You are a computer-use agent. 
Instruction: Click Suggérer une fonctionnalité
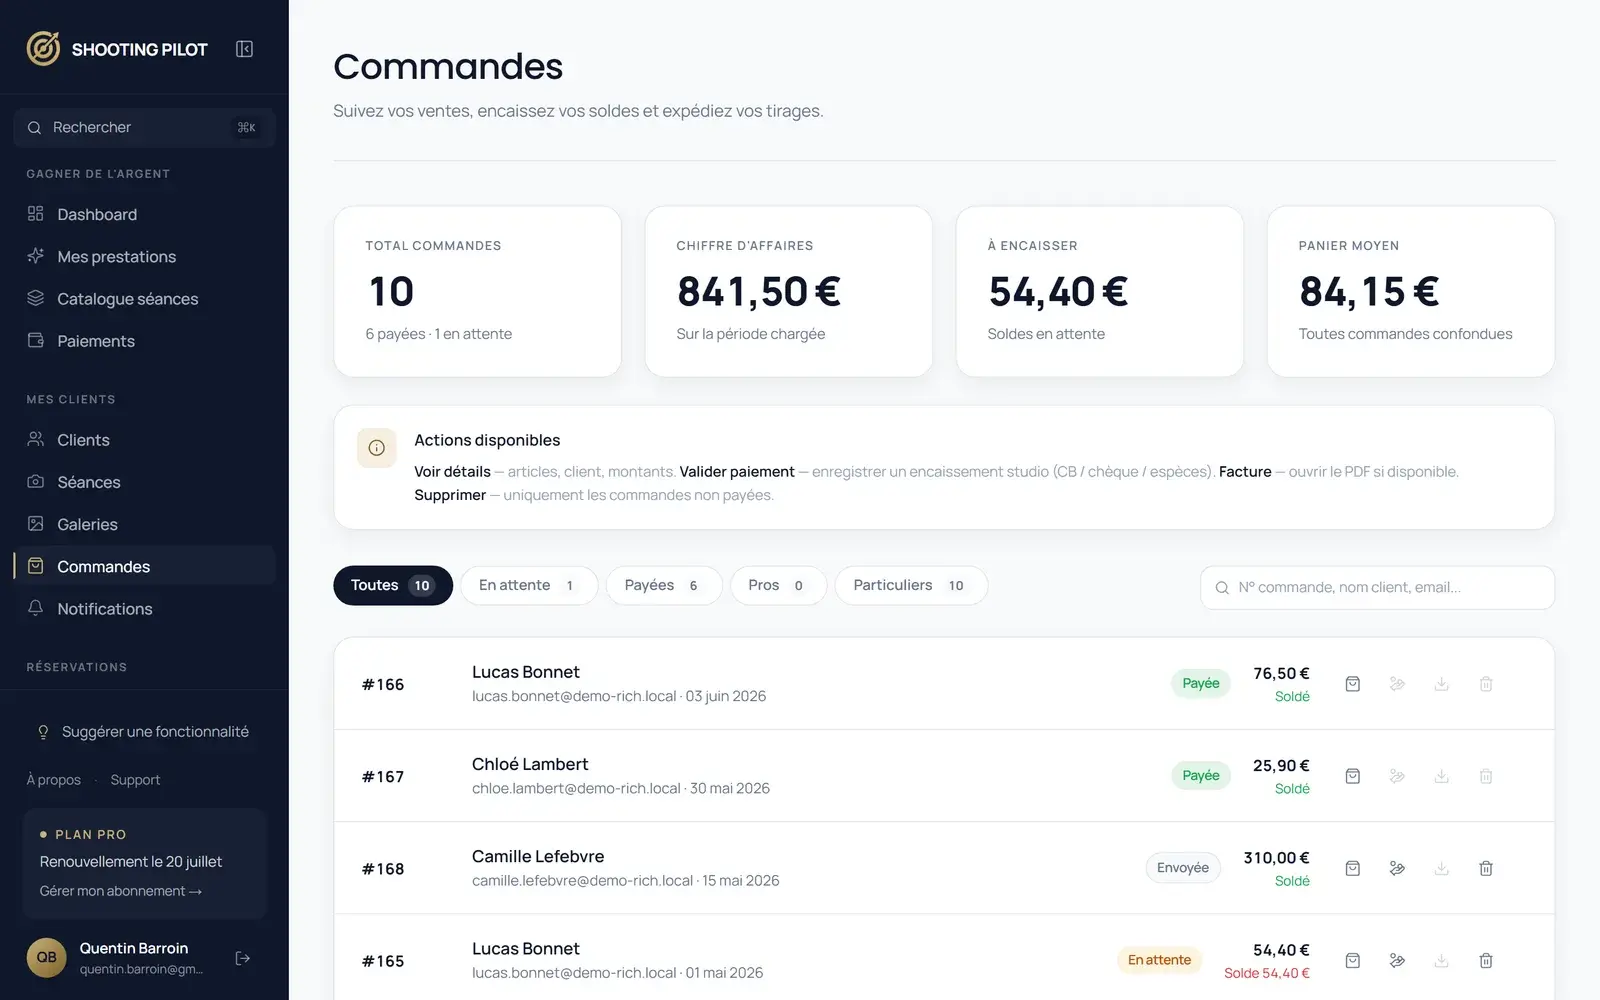pyautogui.click(x=145, y=732)
